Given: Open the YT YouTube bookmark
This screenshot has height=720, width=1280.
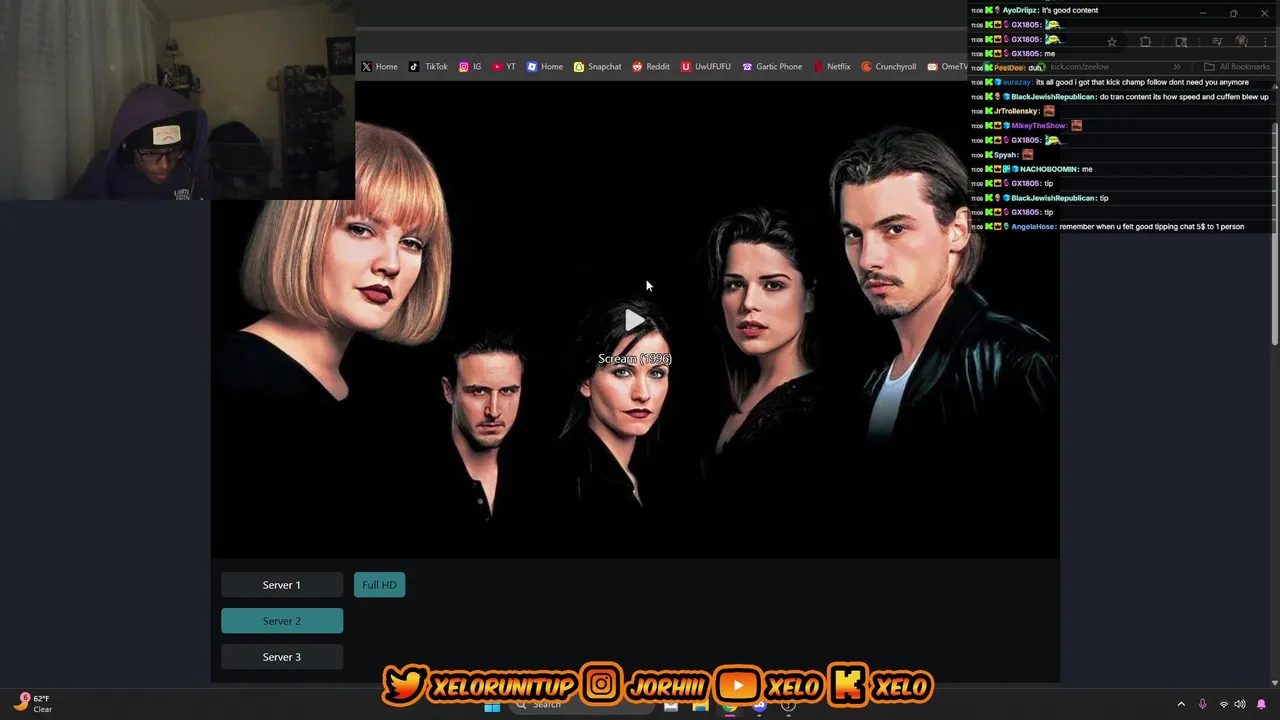Looking at the screenshot, I should (504, 67).
